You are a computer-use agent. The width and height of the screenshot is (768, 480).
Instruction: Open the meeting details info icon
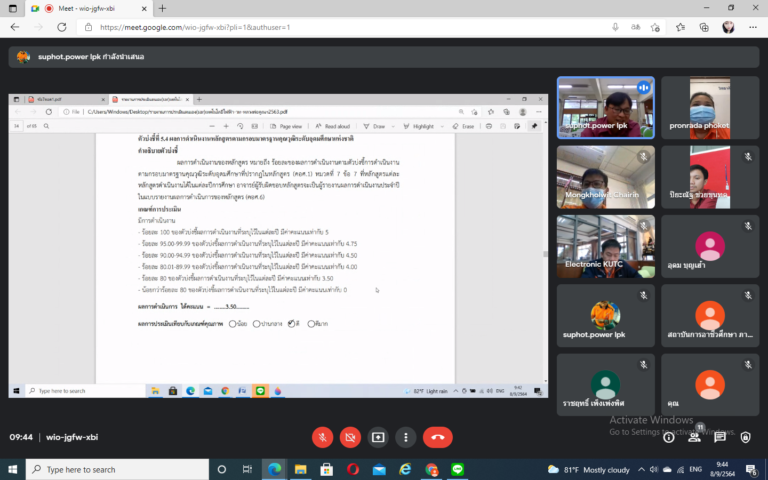click(x=669, y=437)
